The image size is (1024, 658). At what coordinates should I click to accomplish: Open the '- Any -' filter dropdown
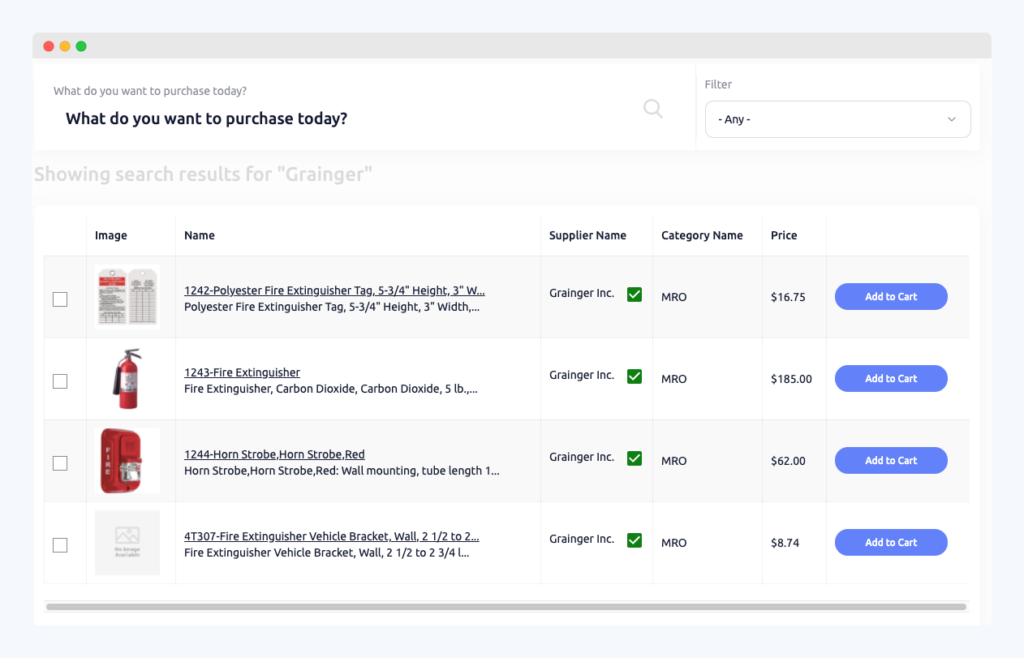838,118
